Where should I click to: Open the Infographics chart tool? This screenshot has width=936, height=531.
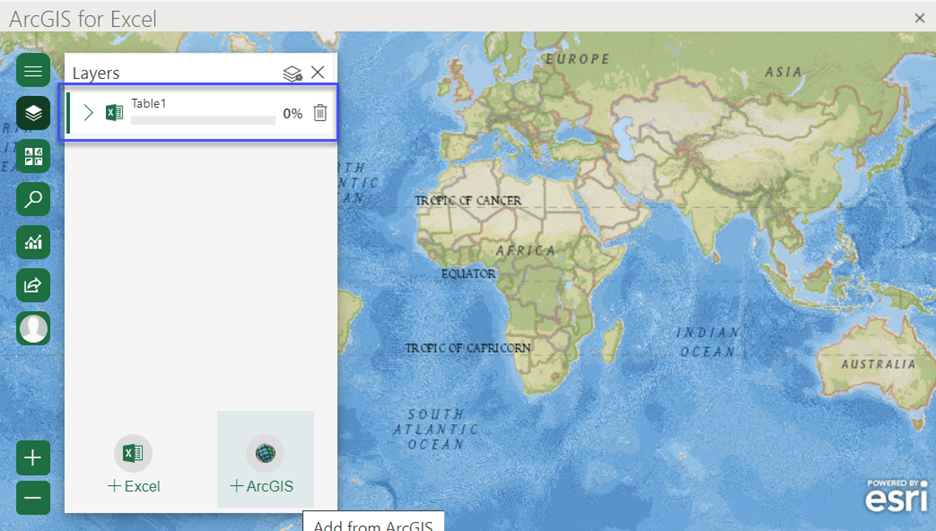(33, 242)
